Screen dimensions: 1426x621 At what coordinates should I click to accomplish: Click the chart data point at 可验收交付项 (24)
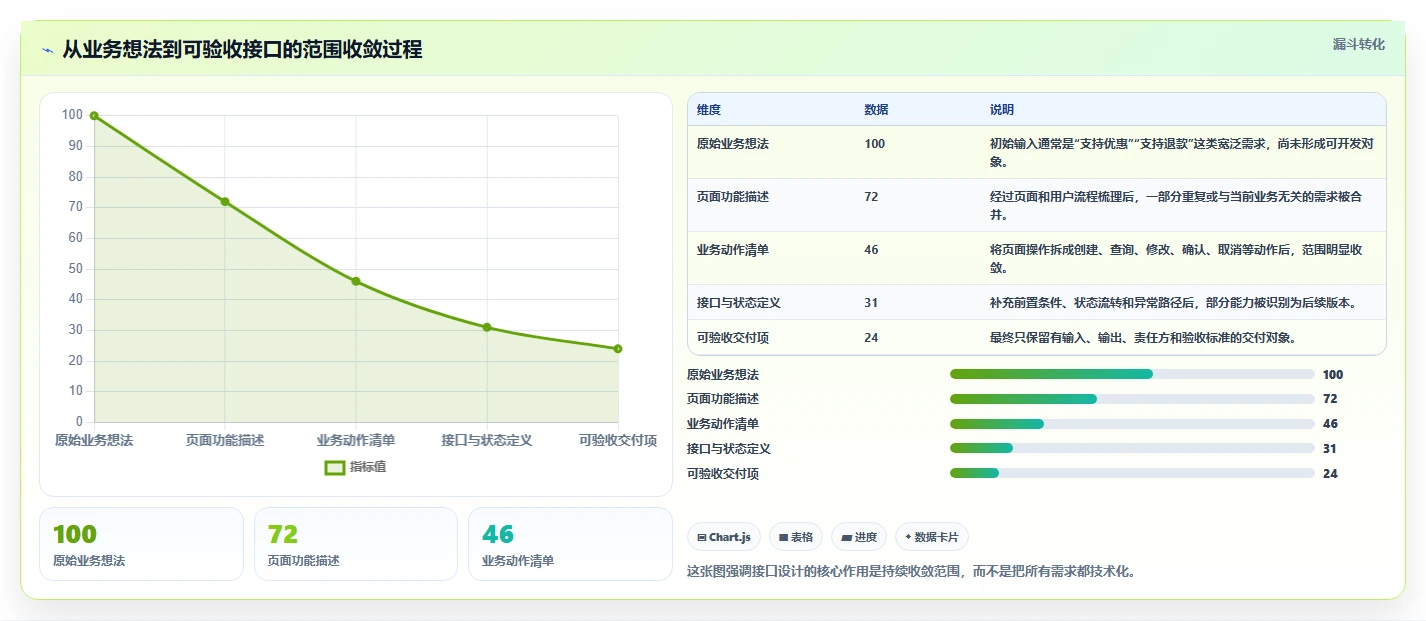(x=618, y=349)
